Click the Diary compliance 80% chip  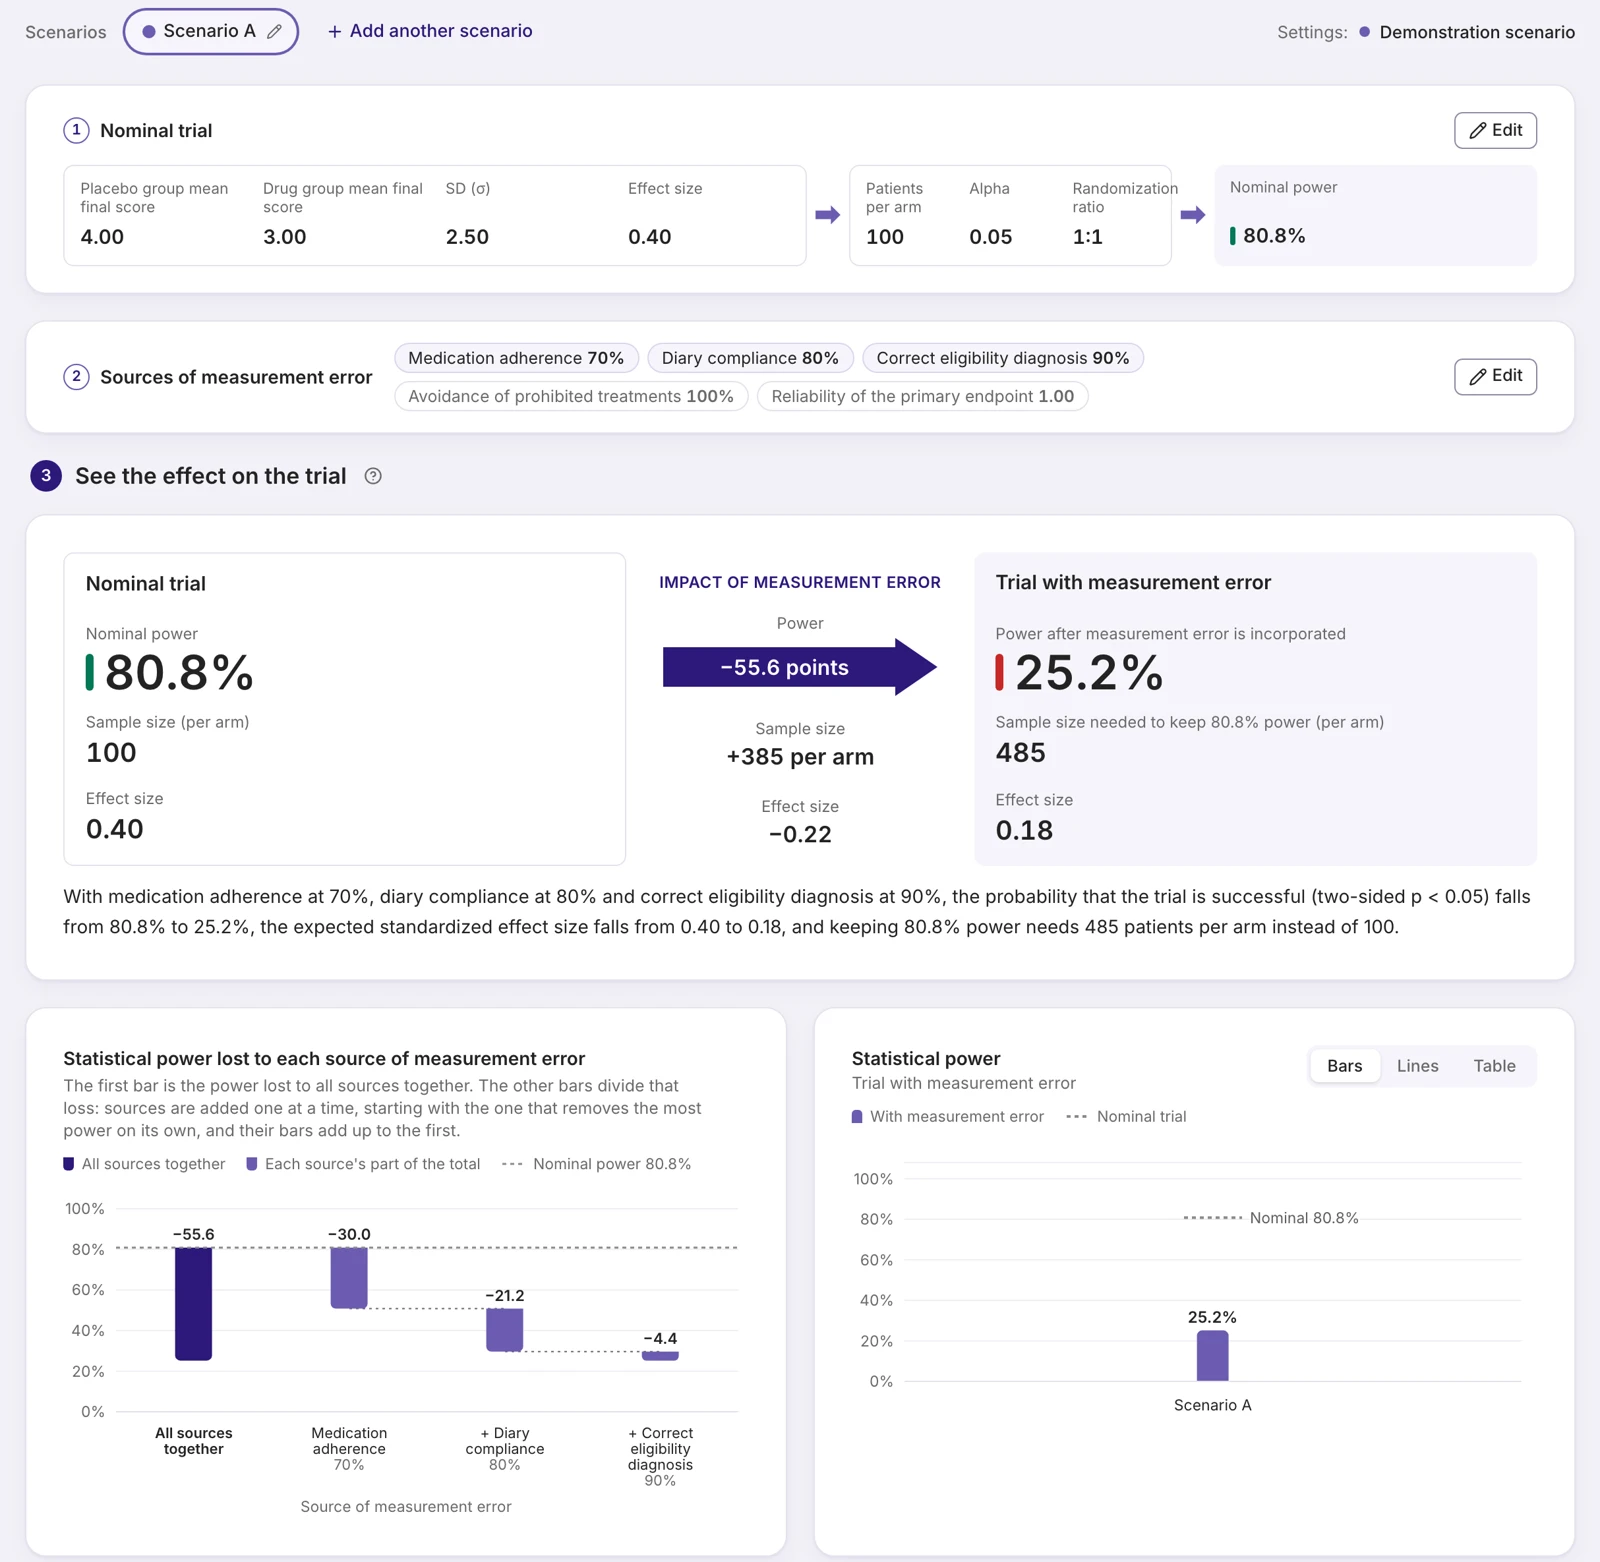click(750, 358)
